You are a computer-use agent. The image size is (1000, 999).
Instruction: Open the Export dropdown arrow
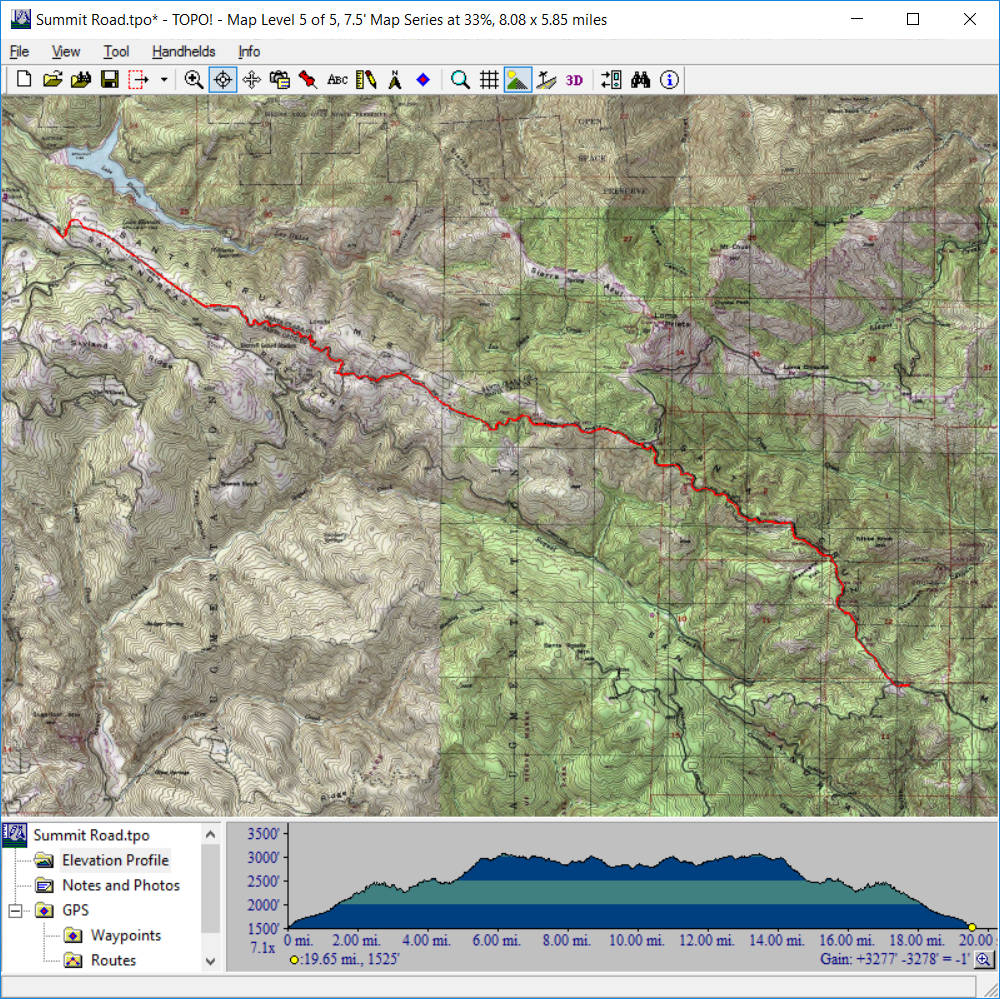[x=164, y=80]
